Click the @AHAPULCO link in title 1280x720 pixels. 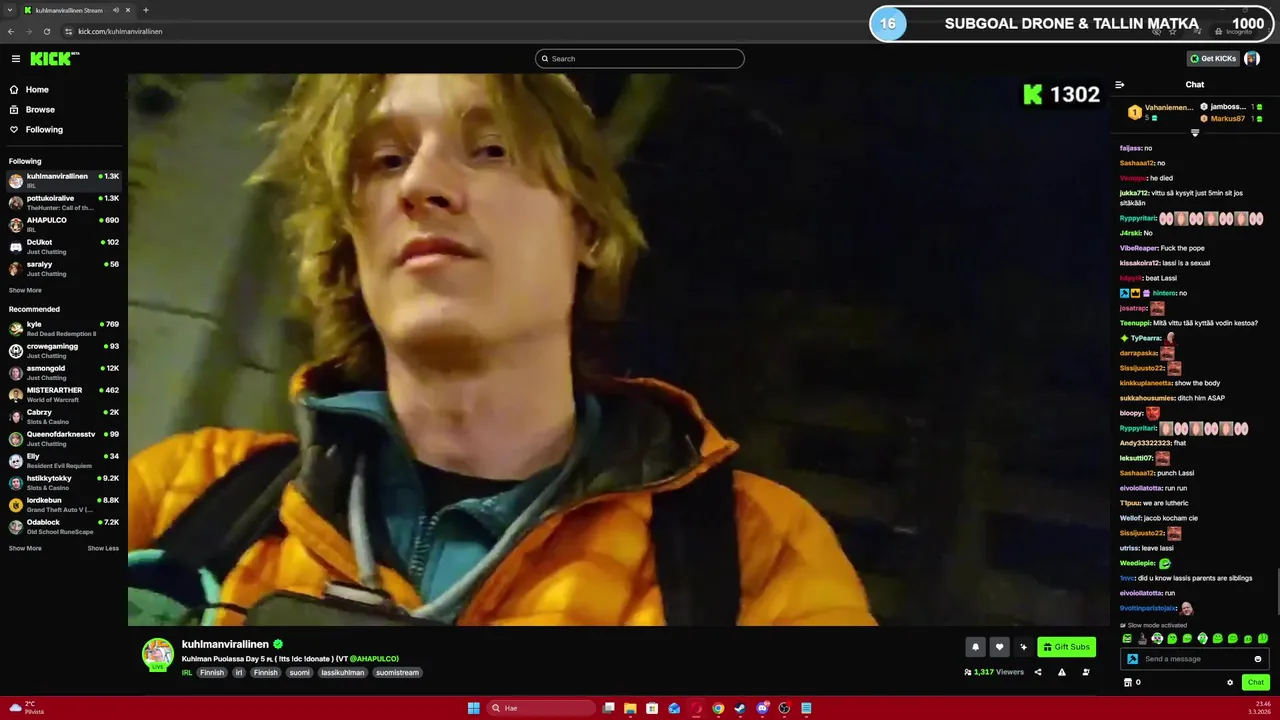pyautogui.click(x=374, y=659)
